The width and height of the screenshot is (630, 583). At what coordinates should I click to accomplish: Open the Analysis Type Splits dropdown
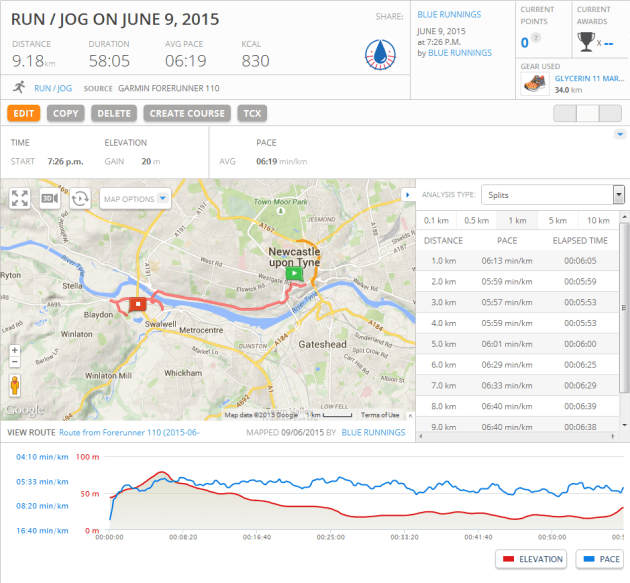552,195
